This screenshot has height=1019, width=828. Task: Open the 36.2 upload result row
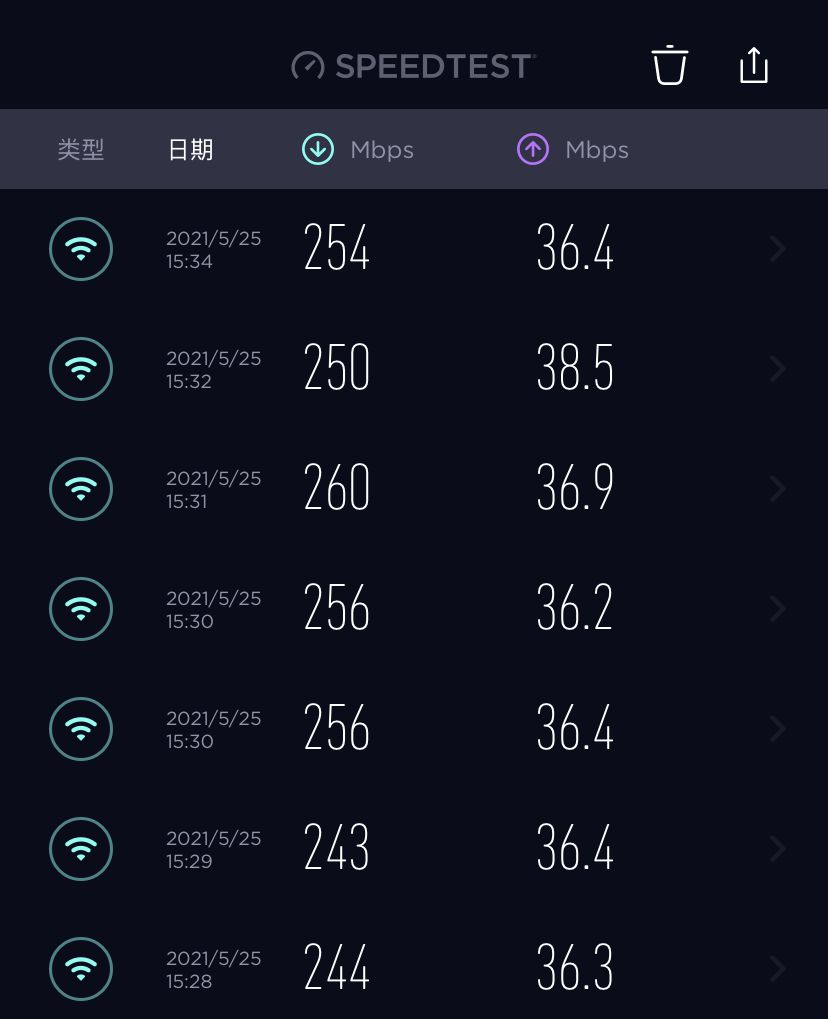pos(414,609)
